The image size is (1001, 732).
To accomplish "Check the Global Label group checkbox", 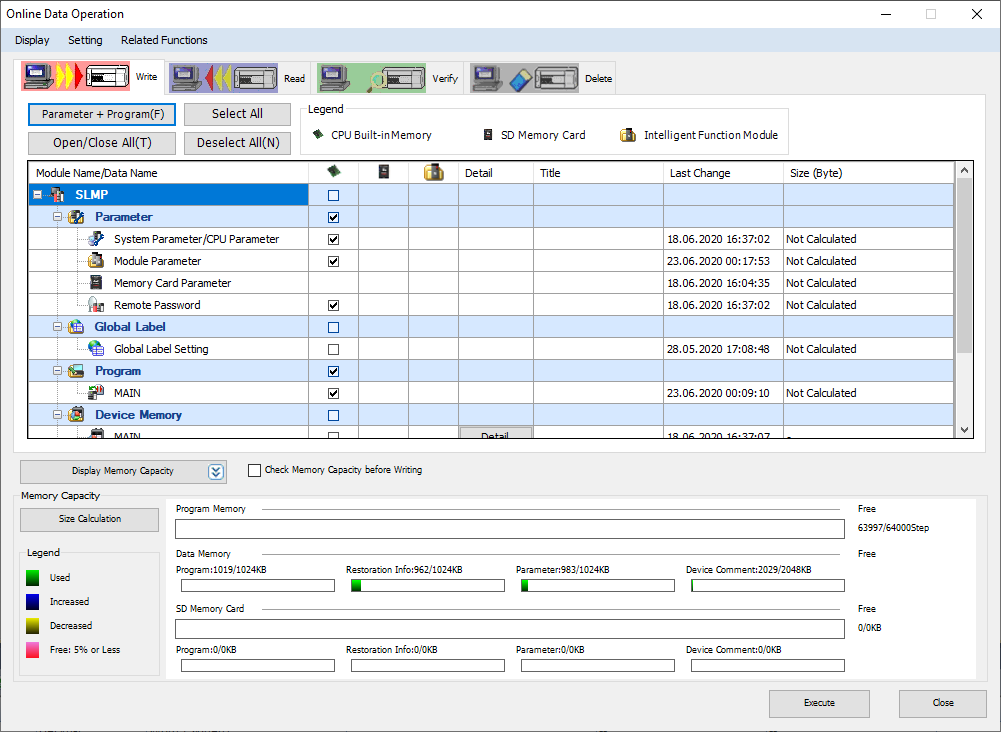I will [333, 327].
